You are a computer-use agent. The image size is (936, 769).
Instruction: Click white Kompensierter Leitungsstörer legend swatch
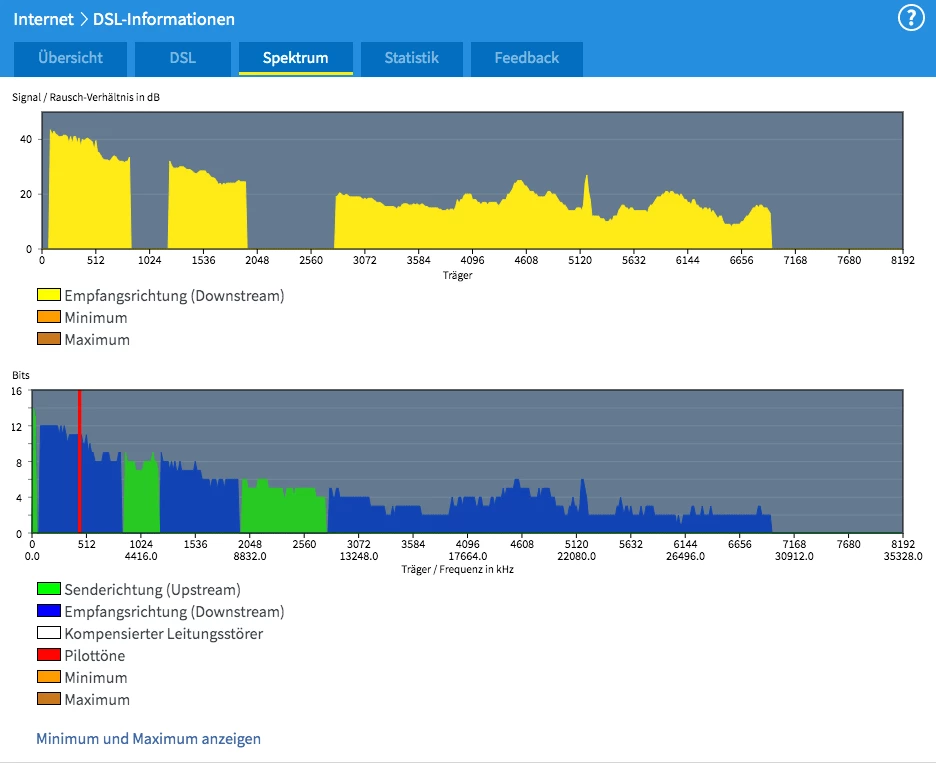pyautogui.click(x=48, y=634)
